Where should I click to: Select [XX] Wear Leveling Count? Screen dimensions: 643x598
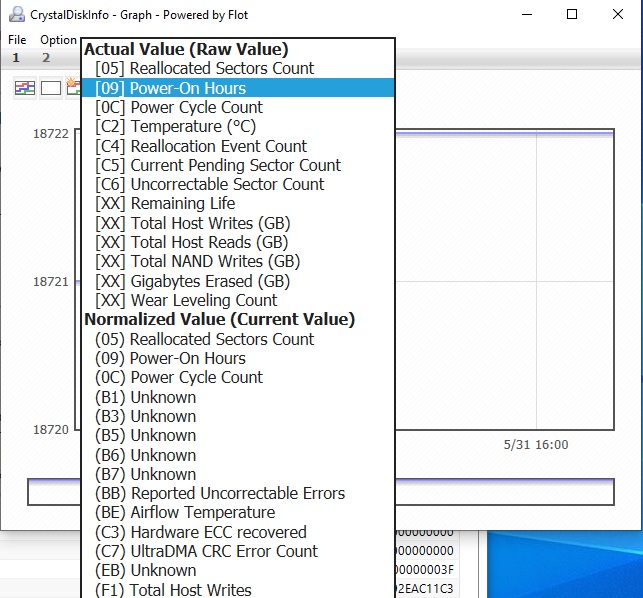(238, 301)
